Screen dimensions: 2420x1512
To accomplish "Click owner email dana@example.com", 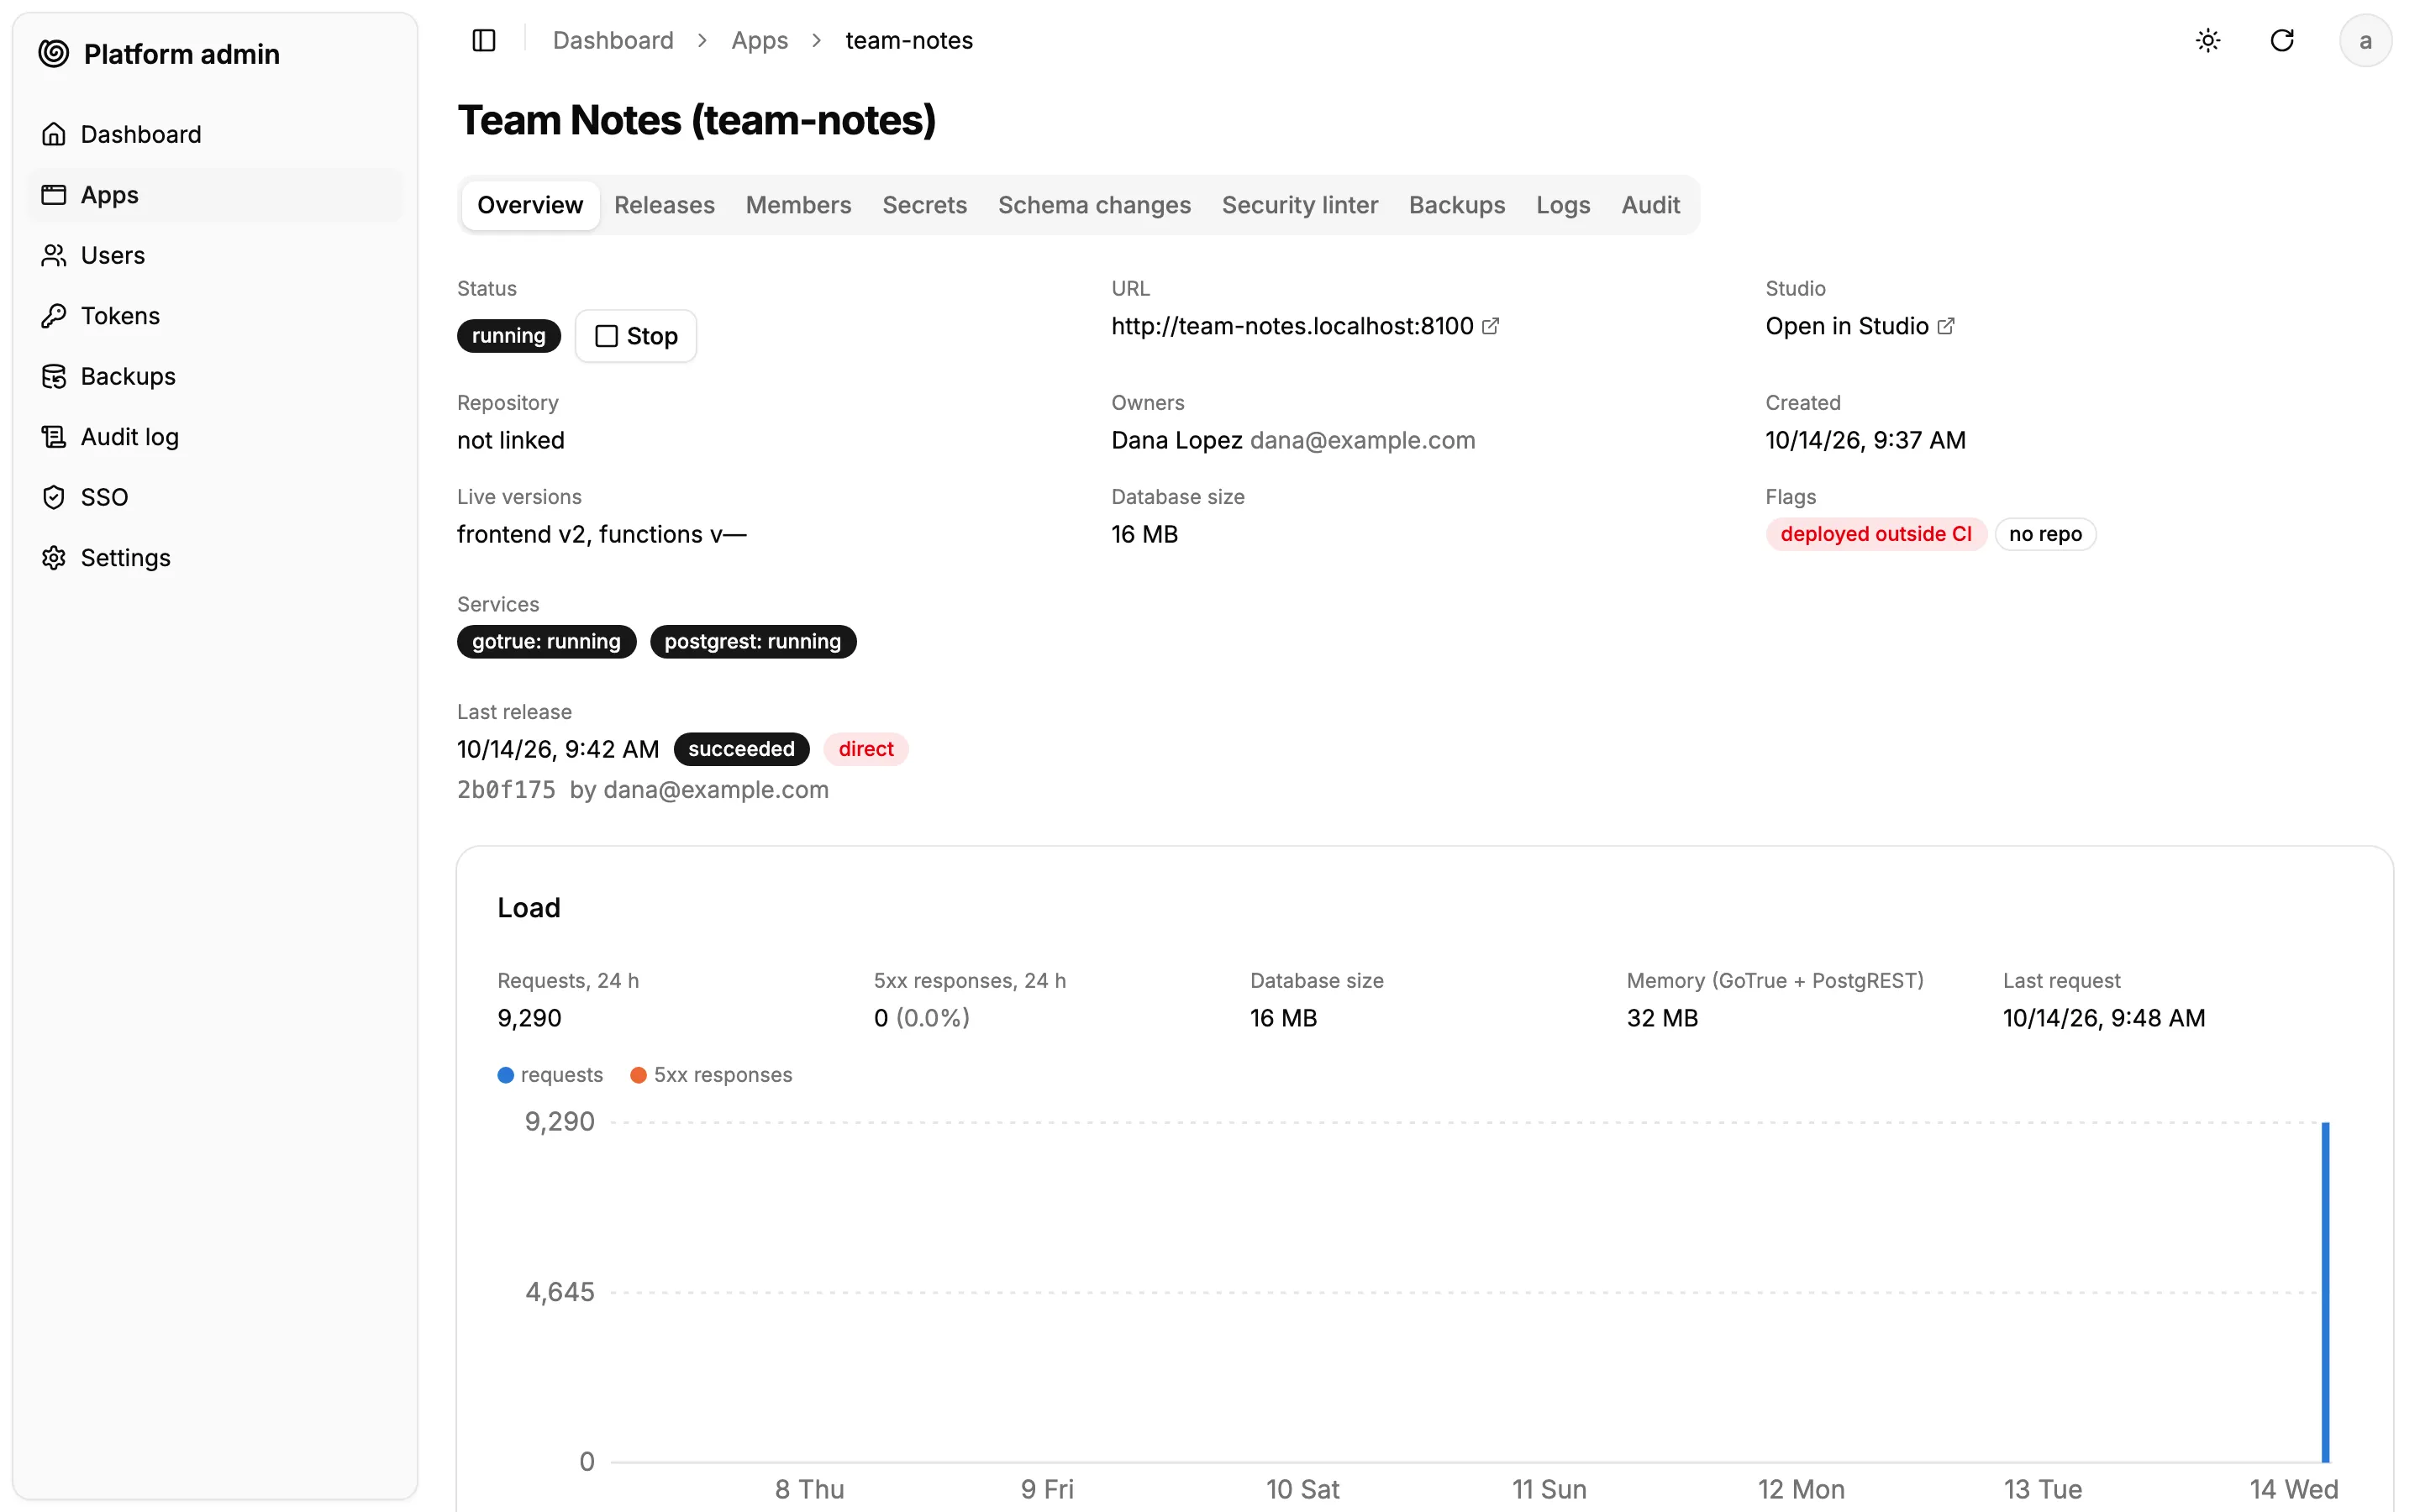I will [1362, 440].
